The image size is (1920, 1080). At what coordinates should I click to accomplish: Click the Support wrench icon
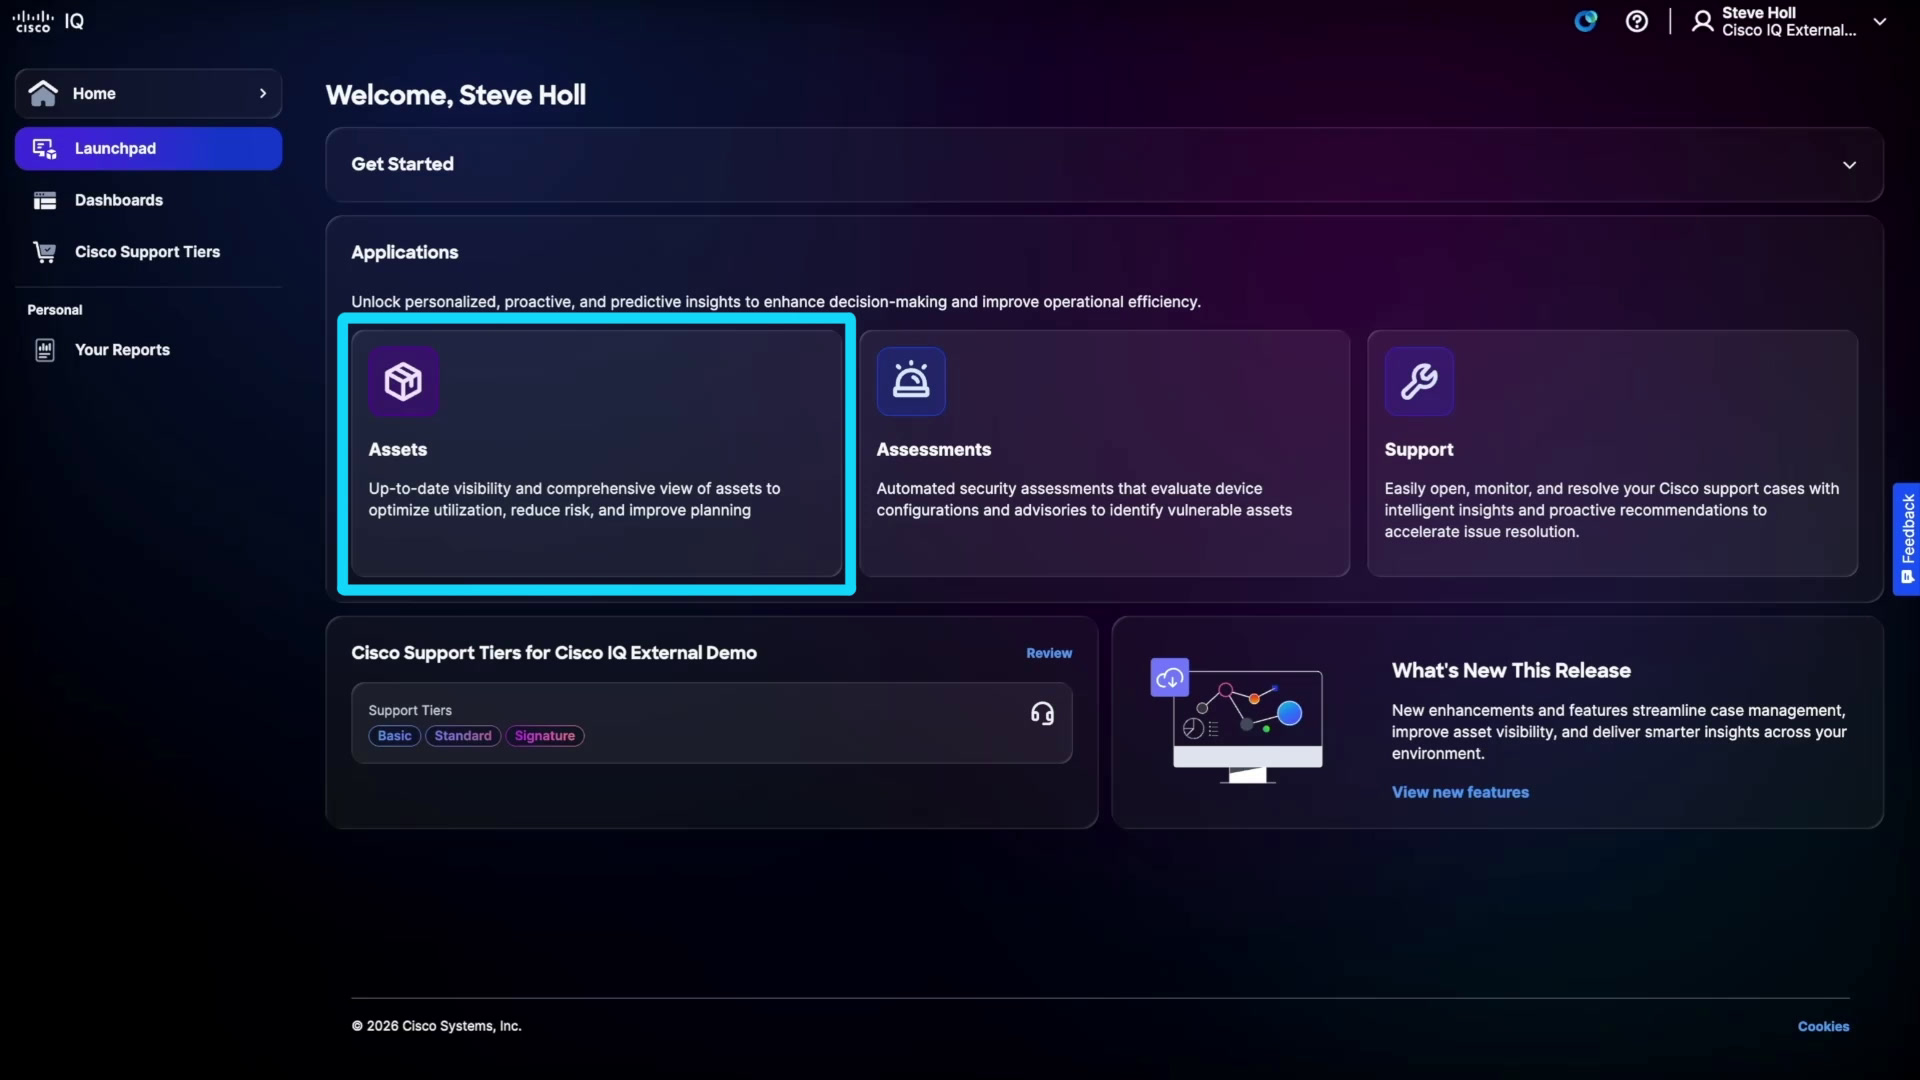pyautogui.click(x=1419, y=381)
